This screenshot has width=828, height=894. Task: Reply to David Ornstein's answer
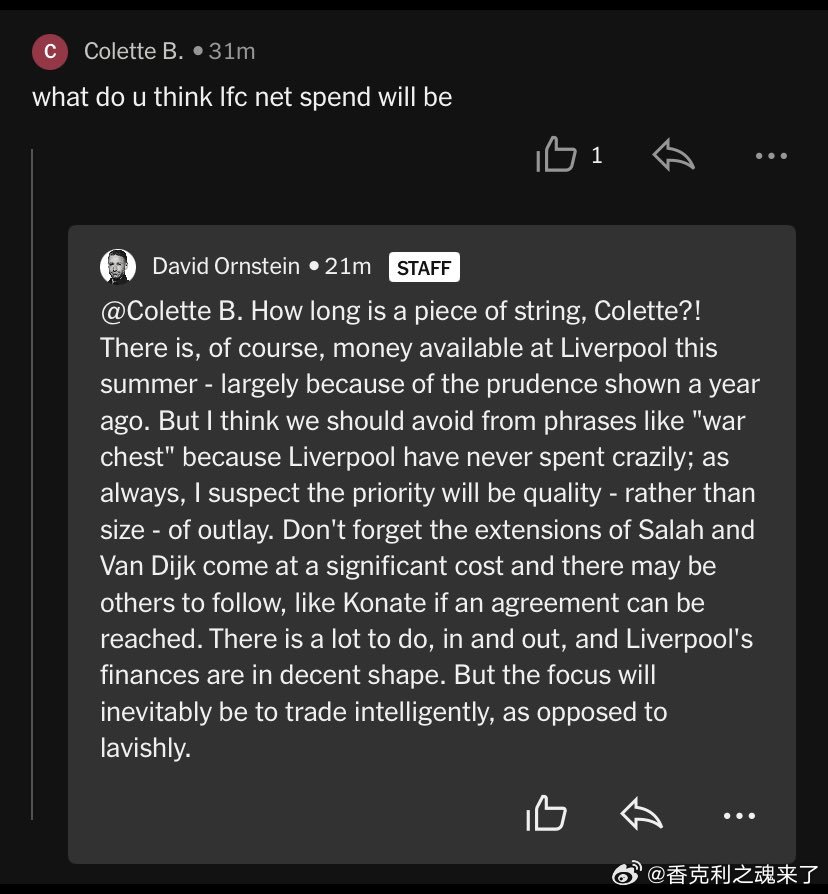(x=642, y=815)
